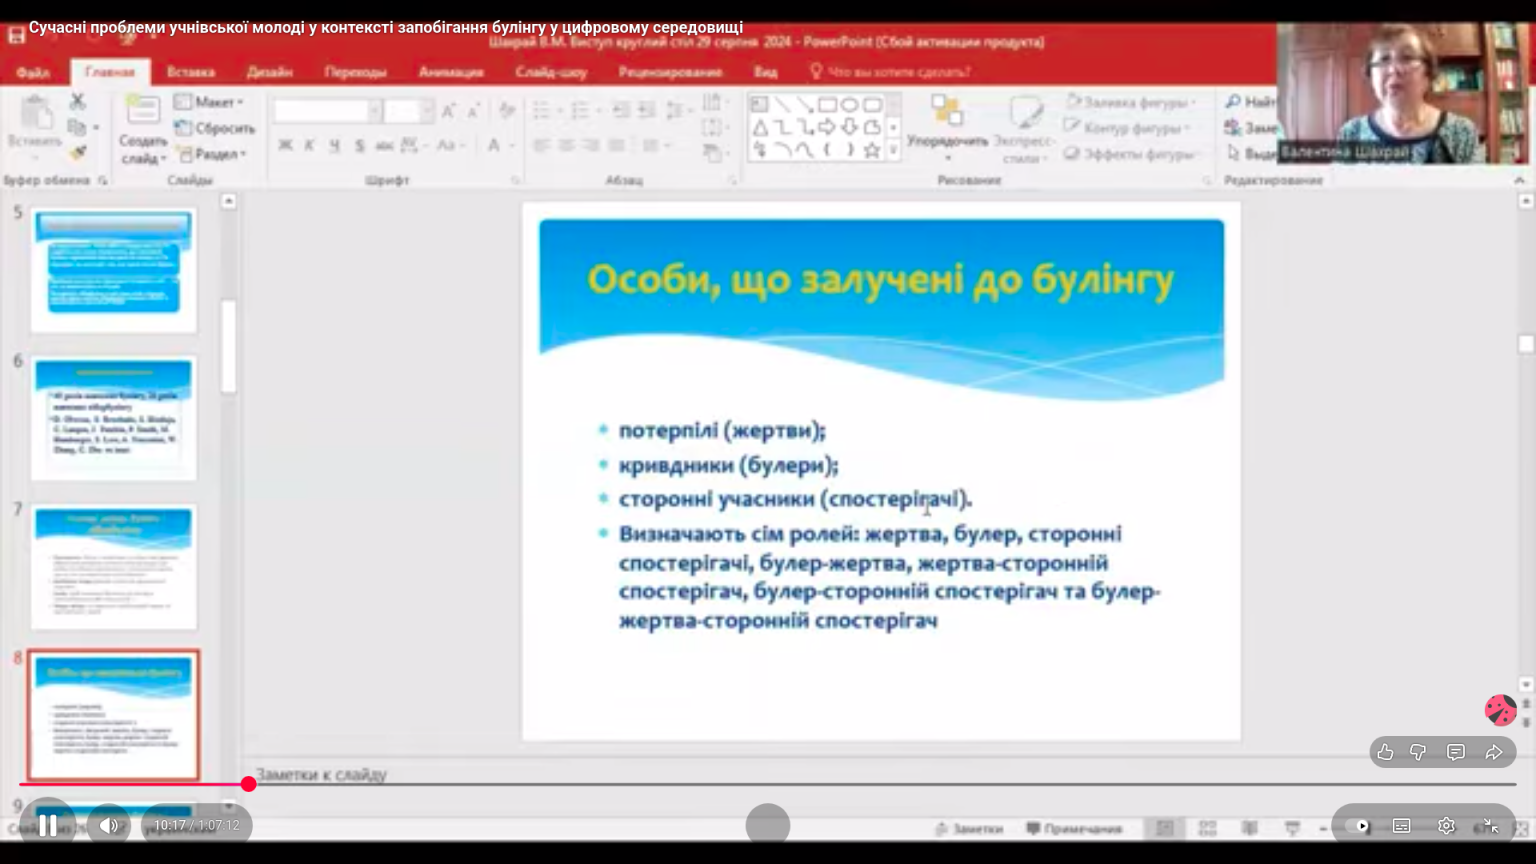Viewport: 1536px width, 864px height.
Task: Toggle autoplay switch
Action: click(x=1357, y=826)
